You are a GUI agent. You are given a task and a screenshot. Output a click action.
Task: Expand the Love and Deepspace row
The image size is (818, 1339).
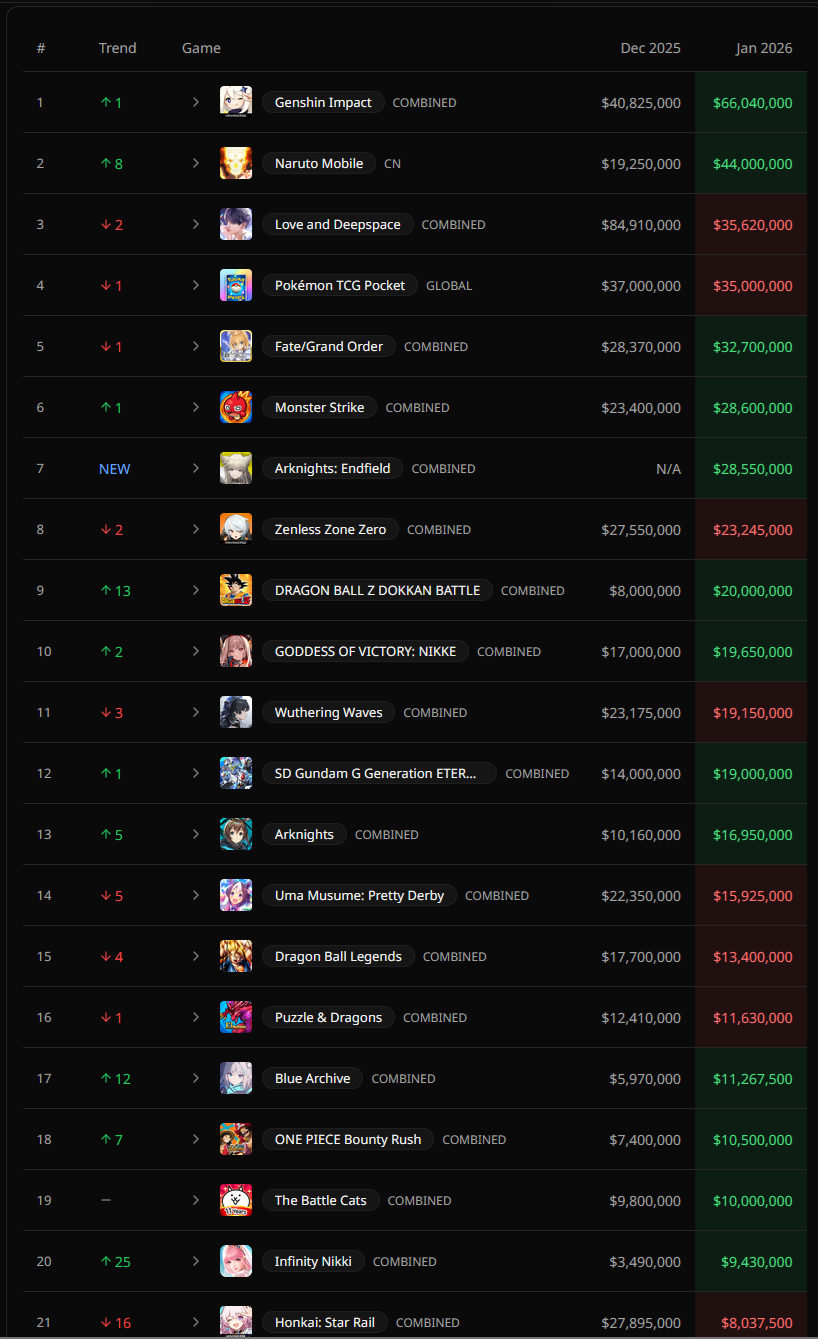coord(196,224)
